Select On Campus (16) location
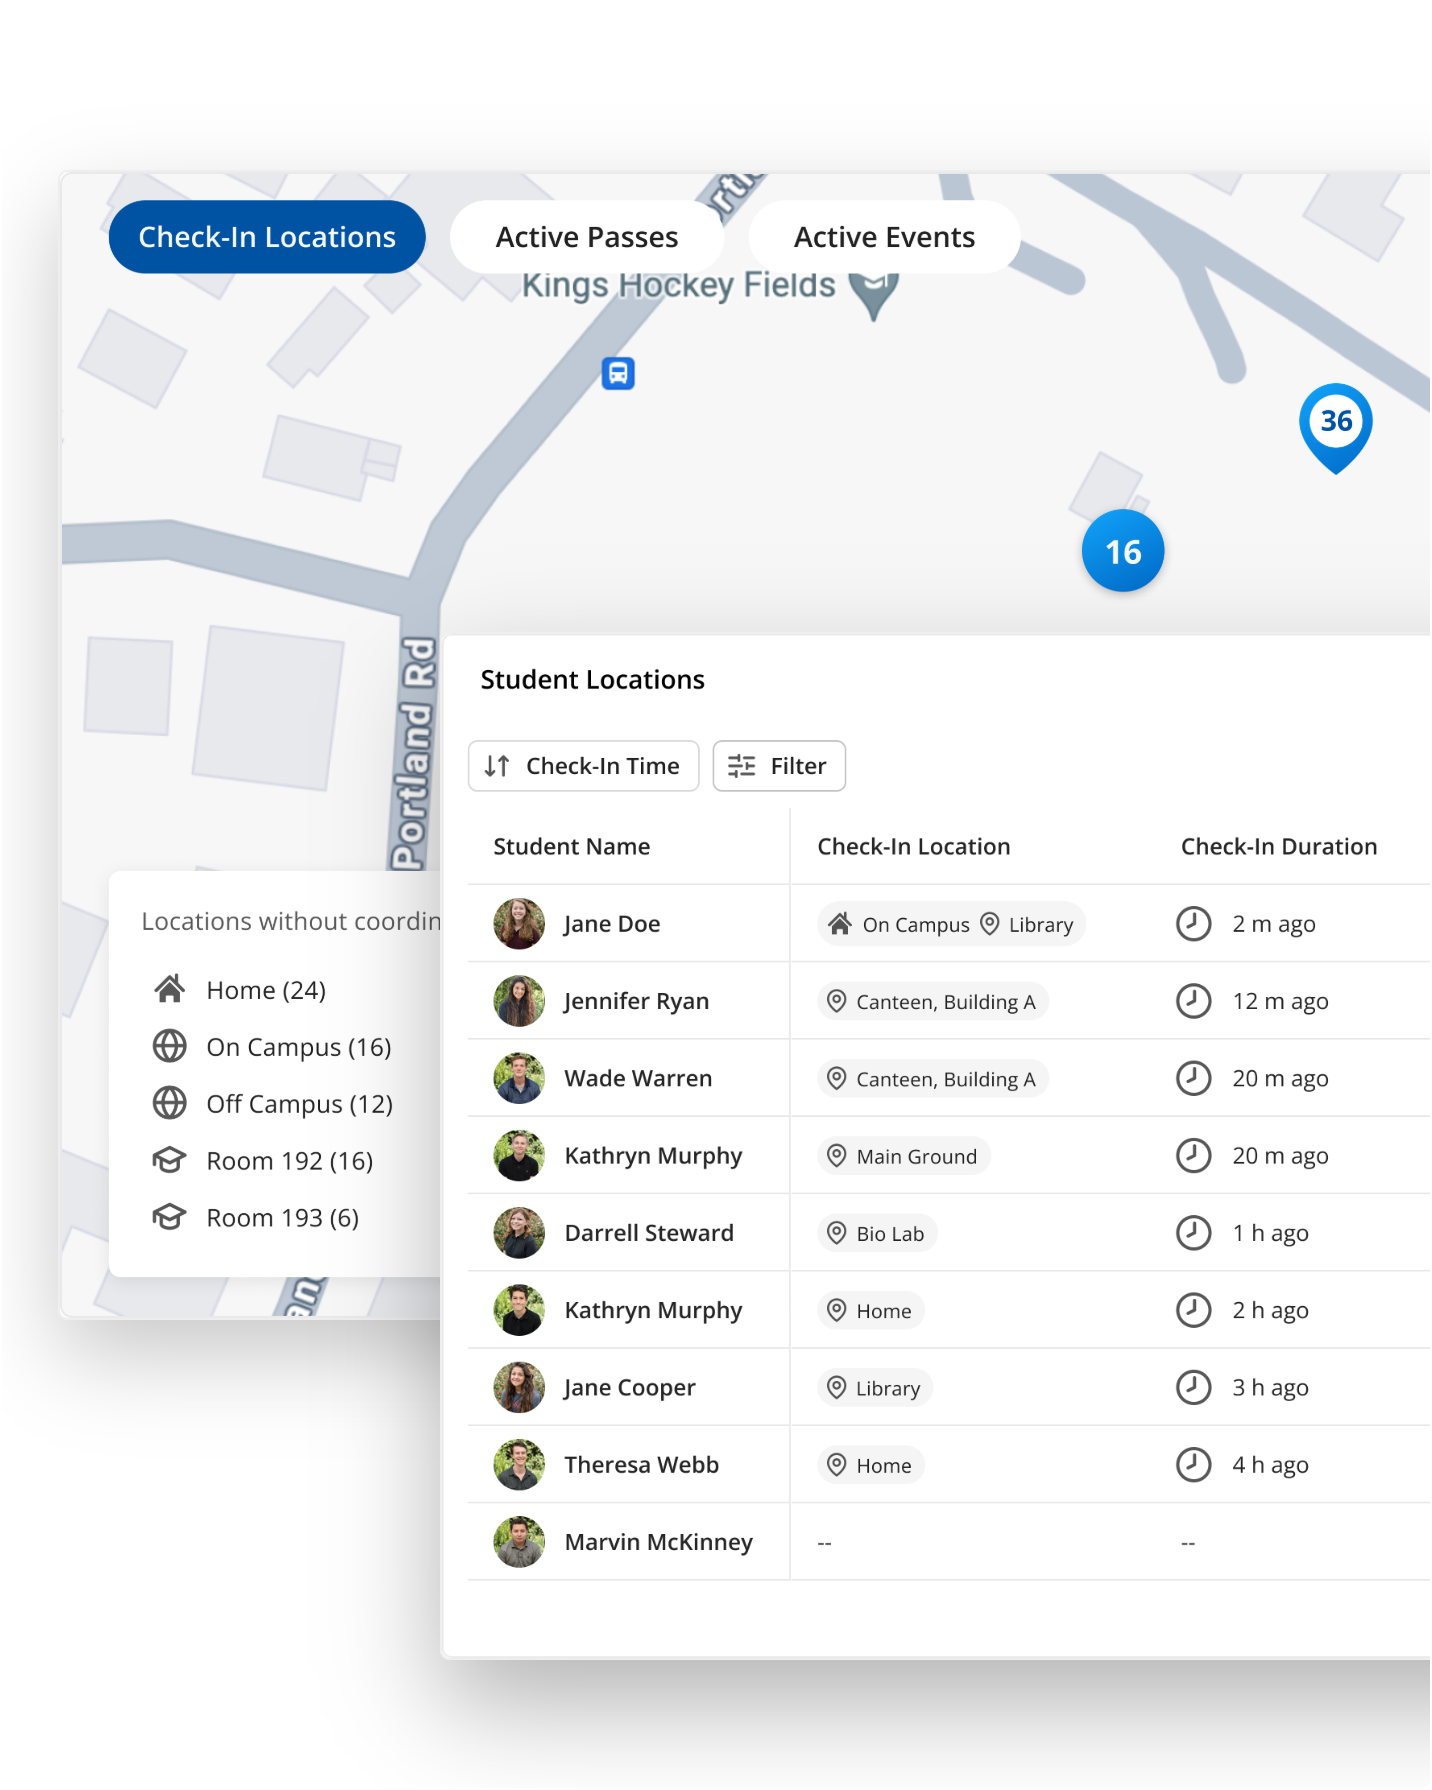The image size is (1432, 1790). [299, 1047]
